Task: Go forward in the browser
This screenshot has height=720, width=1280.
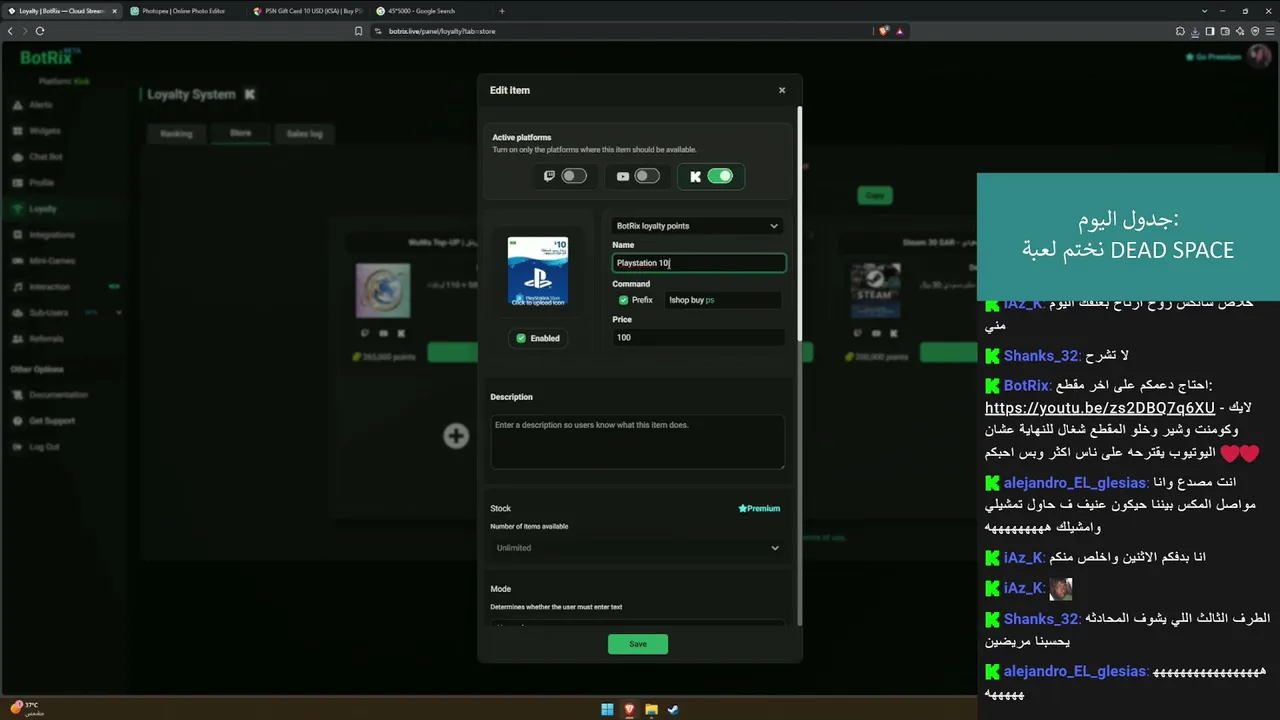Action: point(24,31)
